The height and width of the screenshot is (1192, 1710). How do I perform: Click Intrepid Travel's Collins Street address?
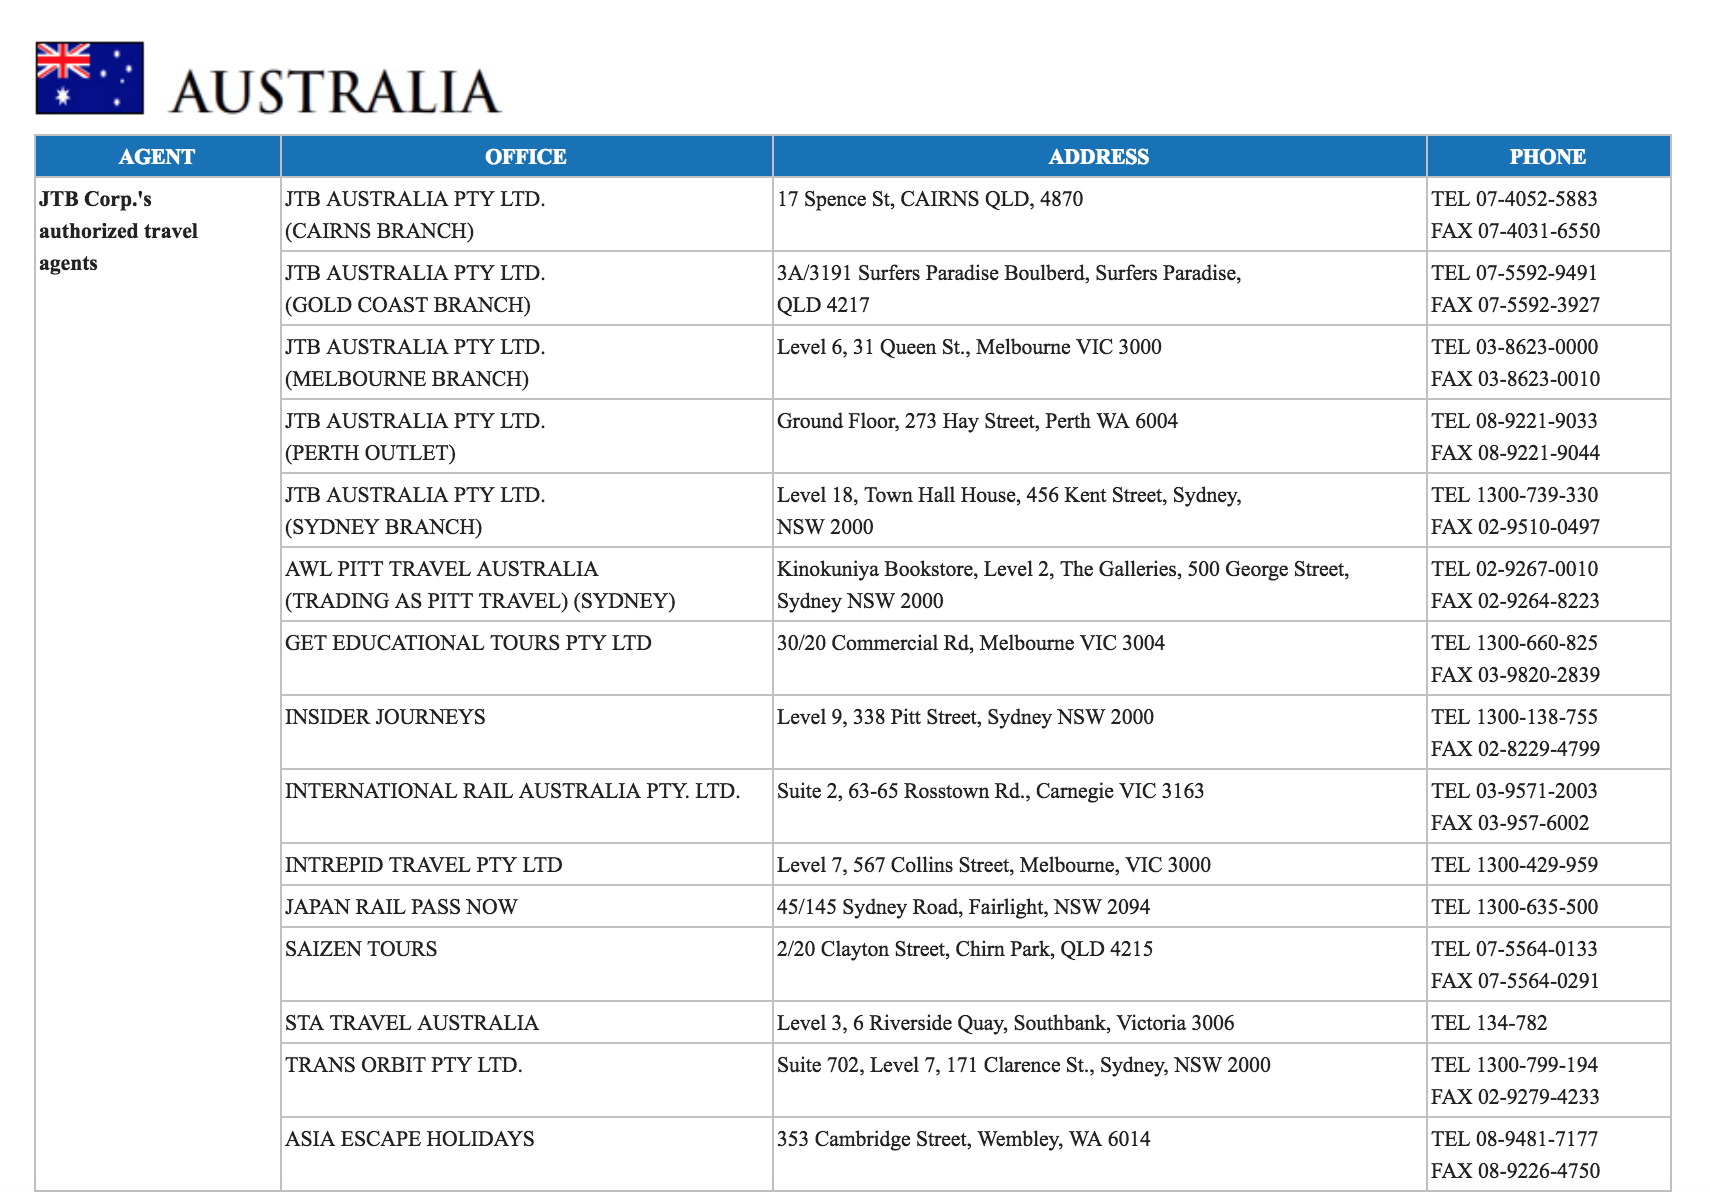pyautogui.click(x=993, y=865)
